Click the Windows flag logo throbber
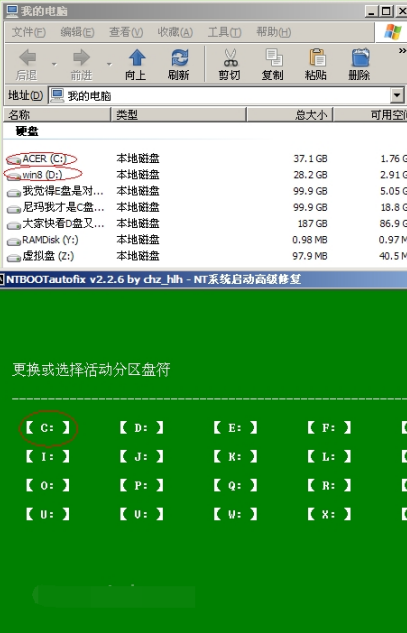 (392, 32)
